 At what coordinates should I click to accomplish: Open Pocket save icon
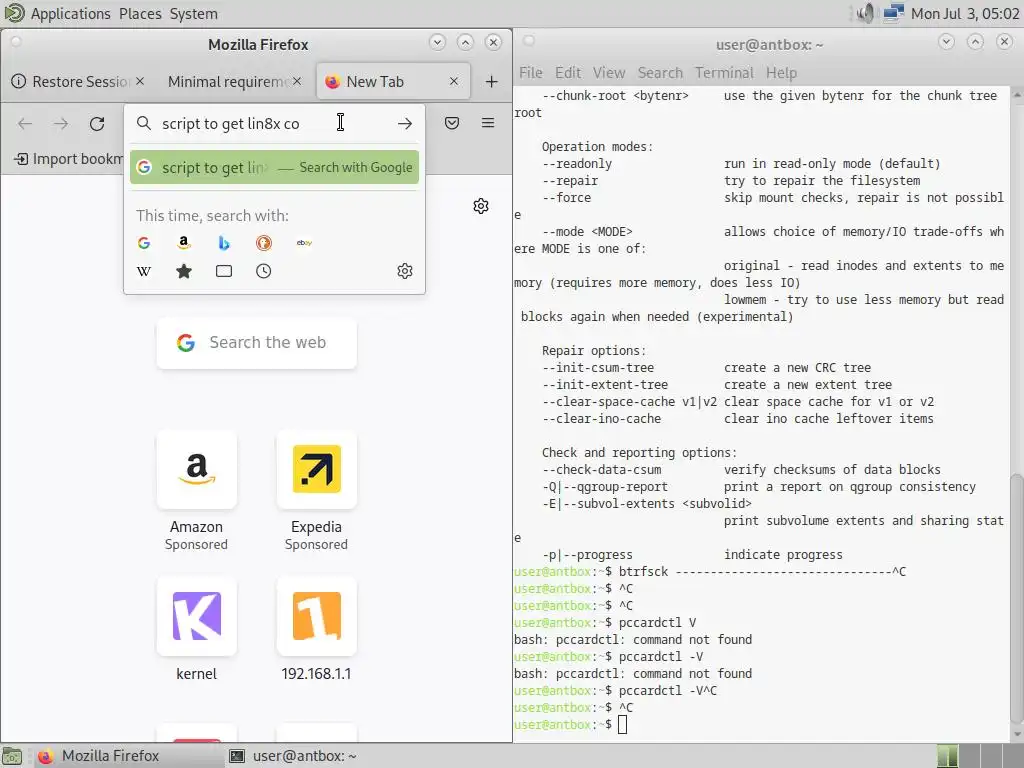[452, 123]
